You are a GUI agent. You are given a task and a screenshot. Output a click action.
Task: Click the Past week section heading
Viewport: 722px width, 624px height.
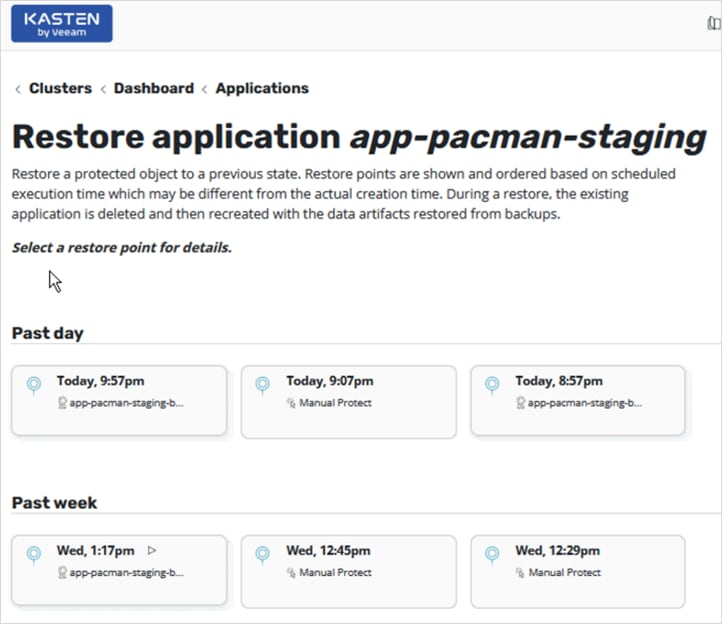54,502
